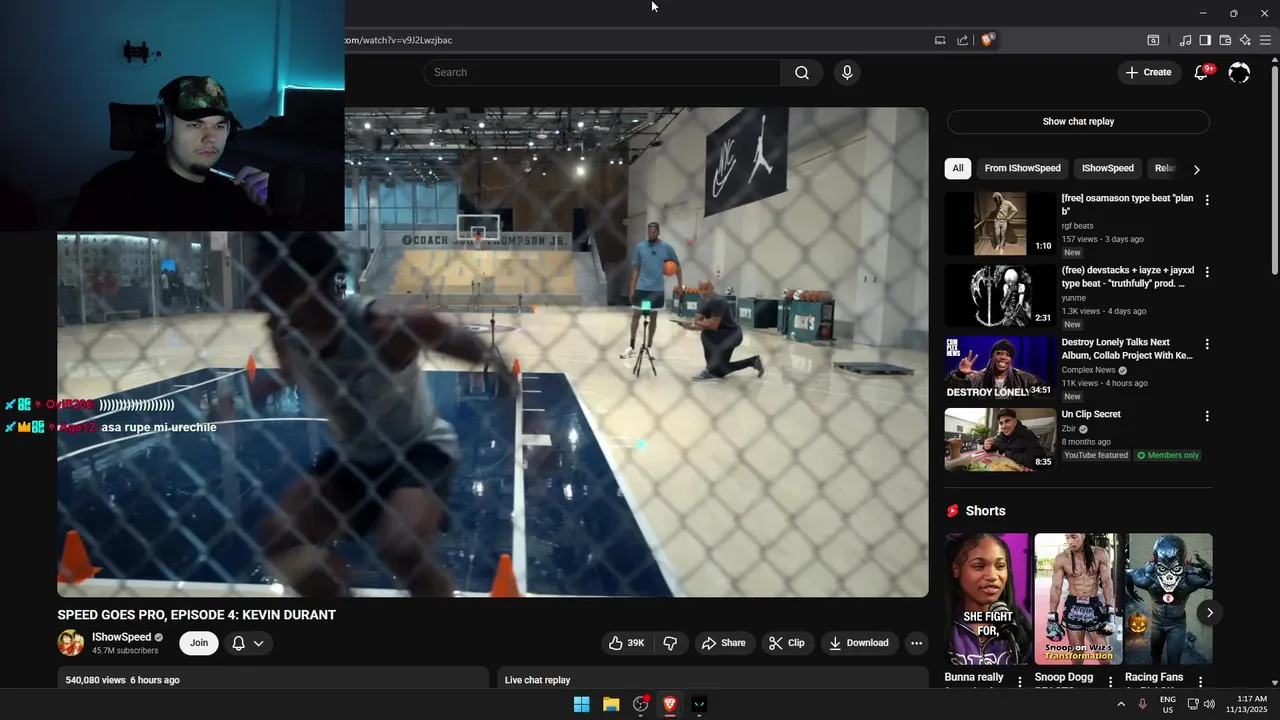Toggle taskbar microphone status icon
This screenshot has height=720, width=1280.
coord(1142,704)
